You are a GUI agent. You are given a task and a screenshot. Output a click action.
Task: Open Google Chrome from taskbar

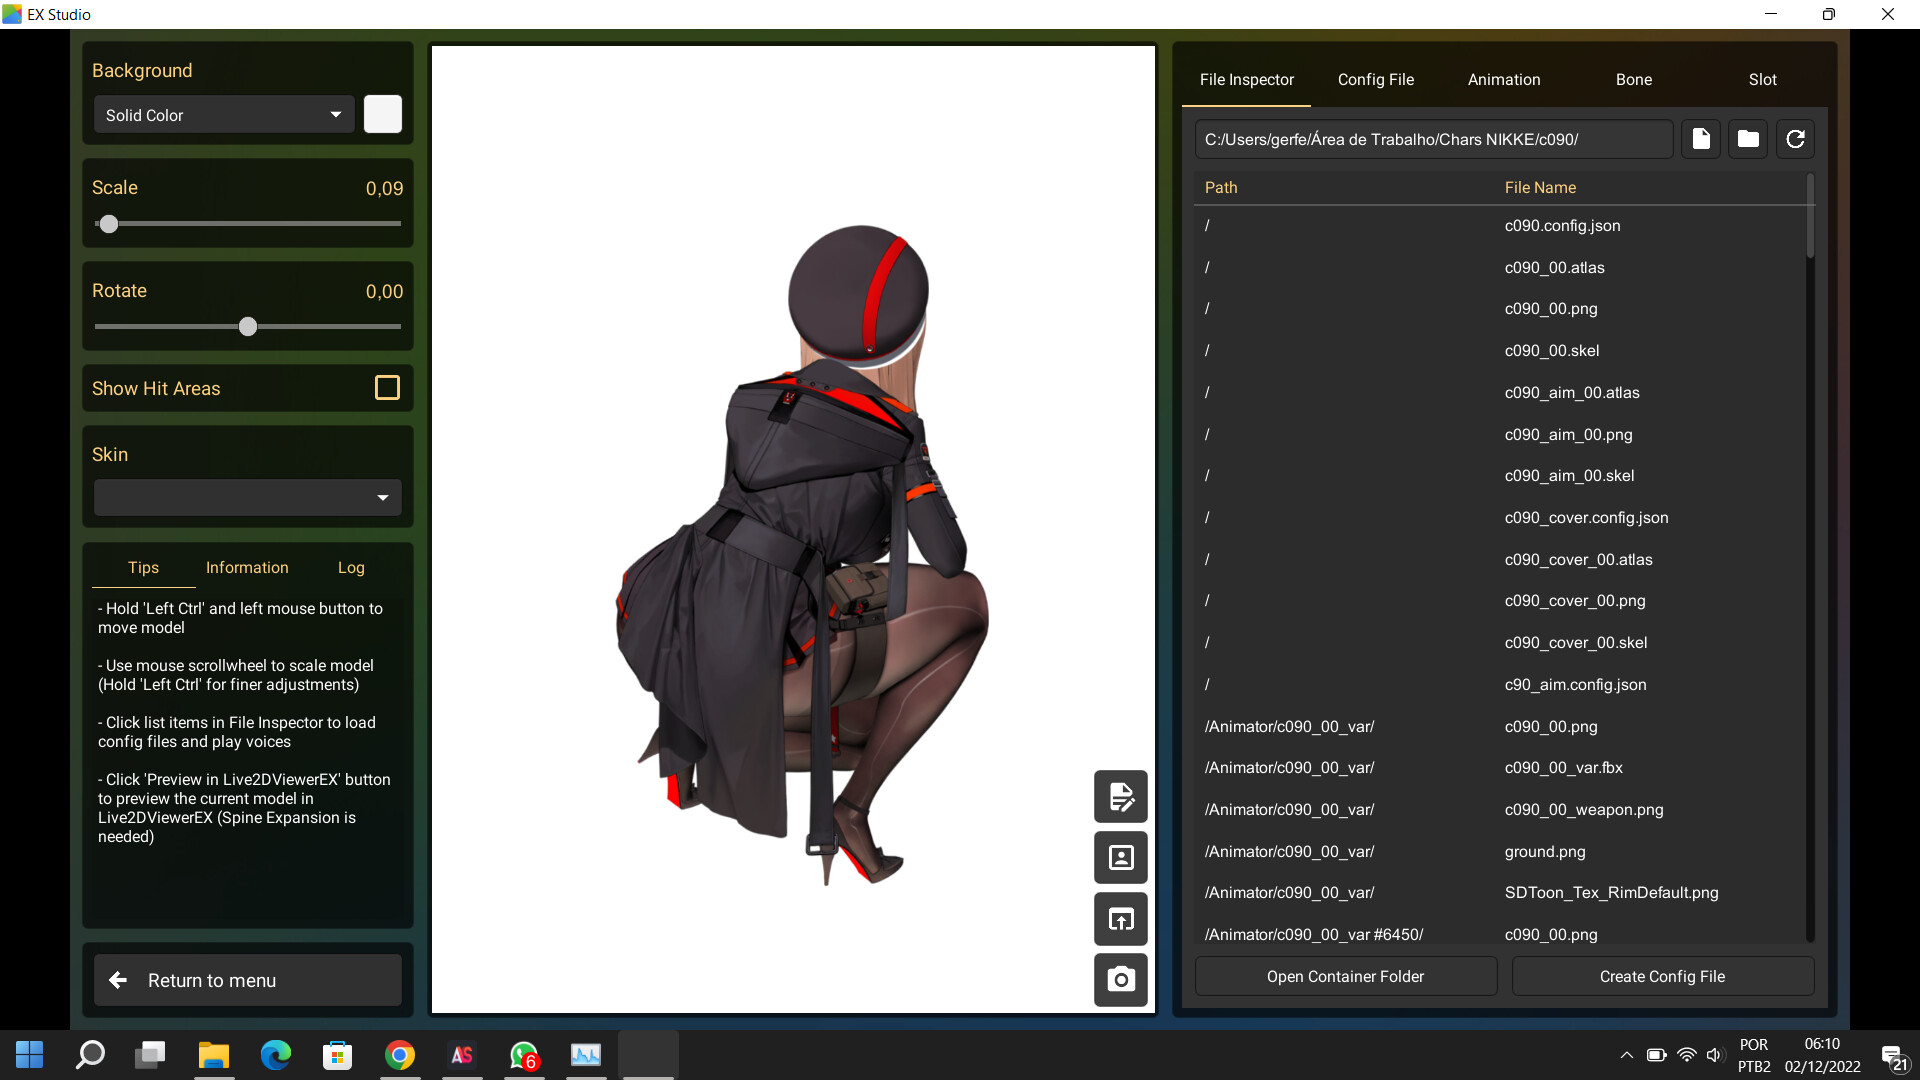point(400,1055)
